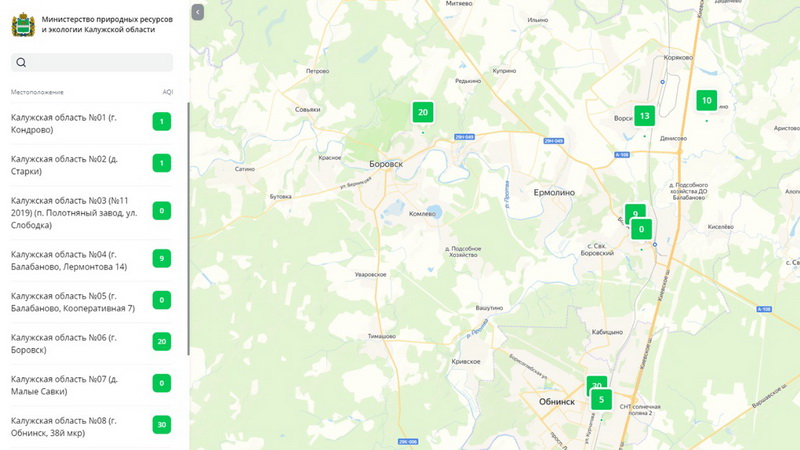Image resolution: width=800 pixels, height=450 pixels.
Task: Select station №05 Балабаново, Кооперативная 7
Action: coord(92,302)
